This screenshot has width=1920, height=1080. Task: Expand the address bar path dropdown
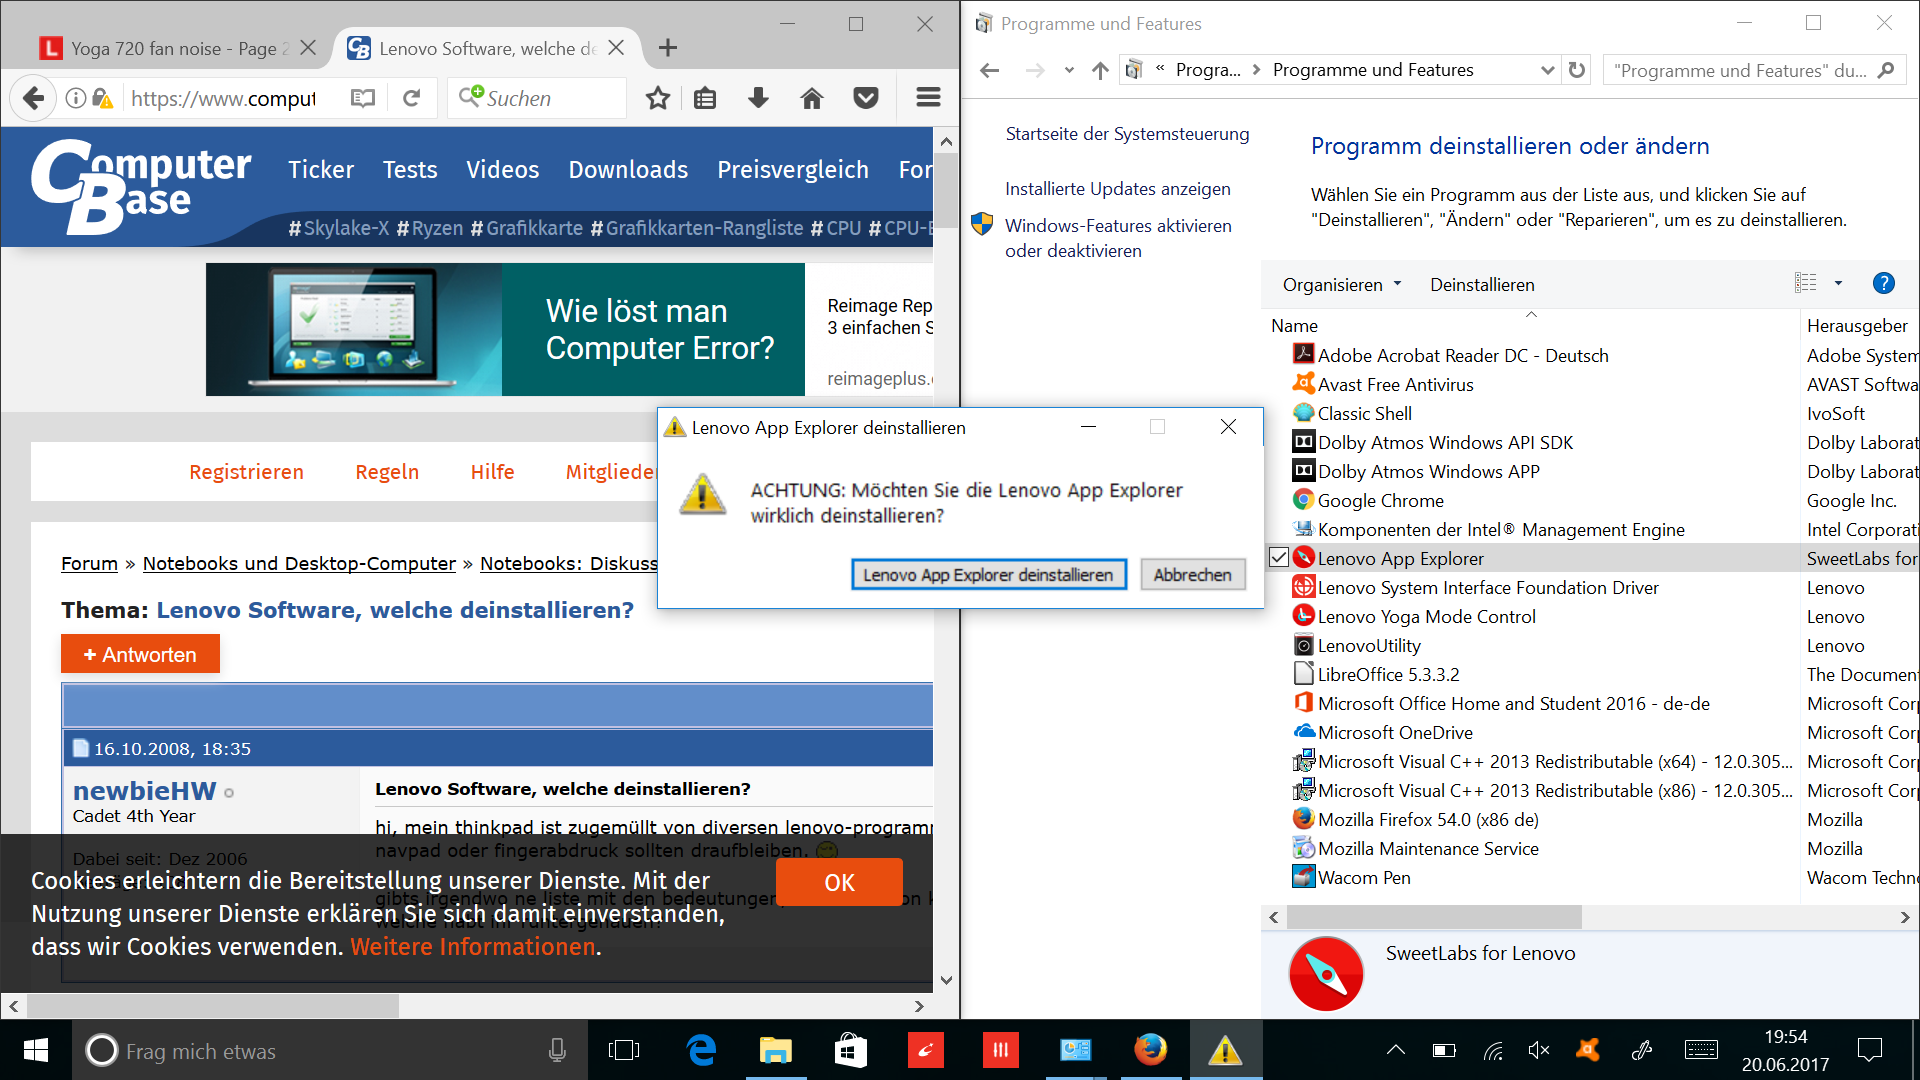pyautogui.click(x=1547, y=70)
